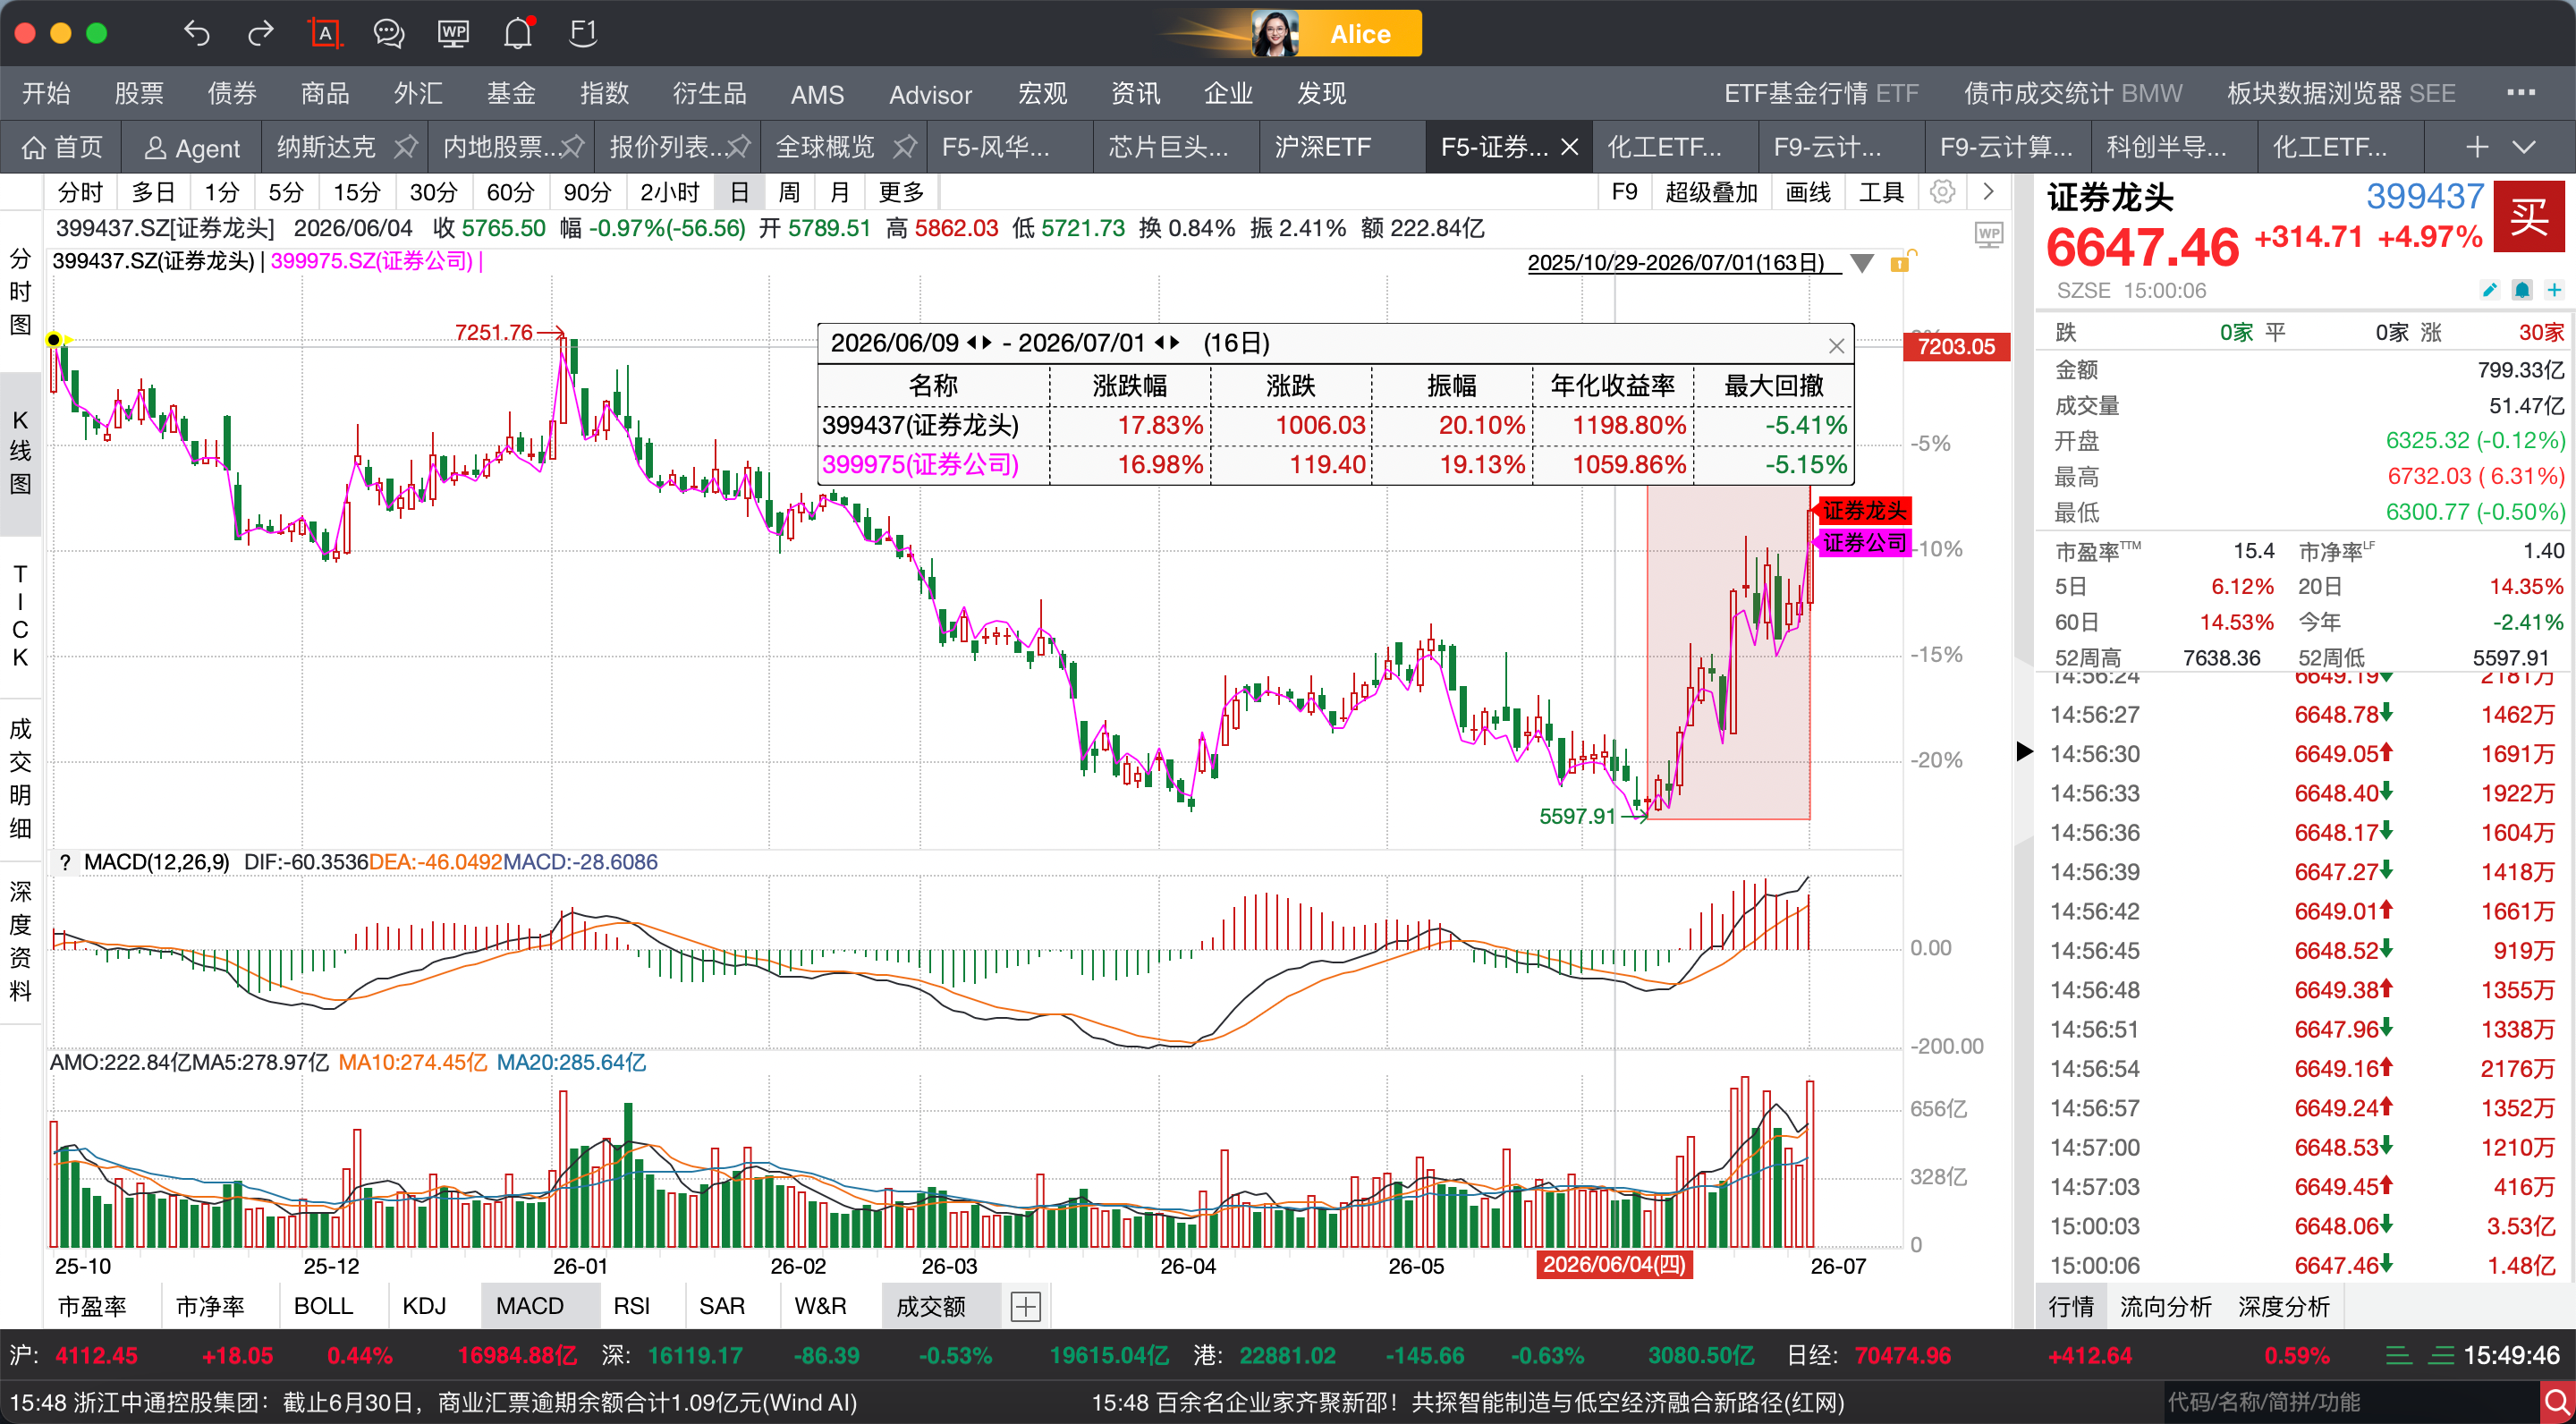Expand the tab list chevron next to plus

(x=2524, y=148)
